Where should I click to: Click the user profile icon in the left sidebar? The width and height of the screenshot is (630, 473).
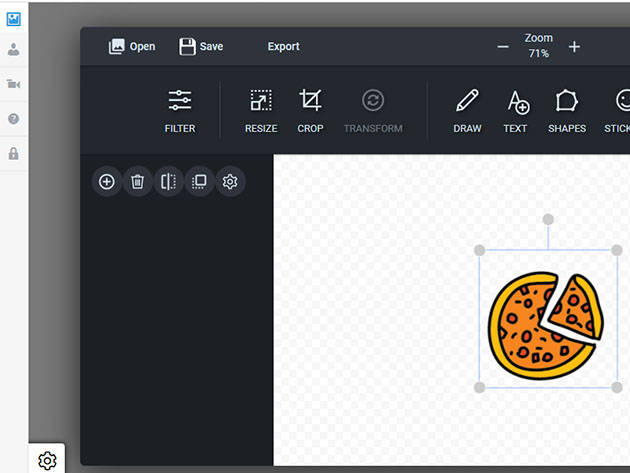pyautogui.click(x=14, y=49)
